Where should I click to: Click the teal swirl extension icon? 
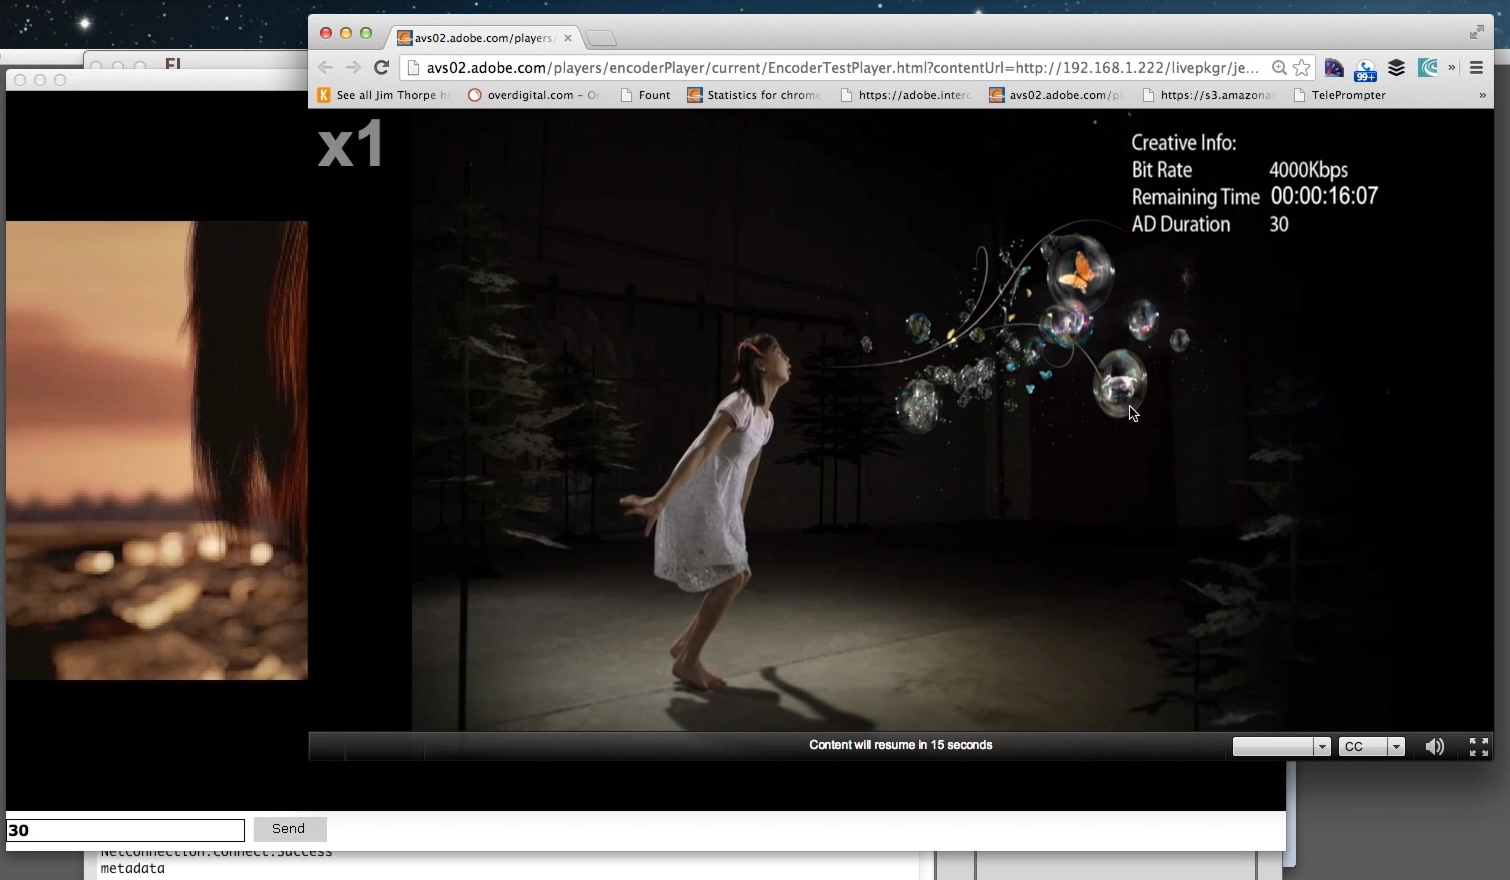(x=1427, y=68)
